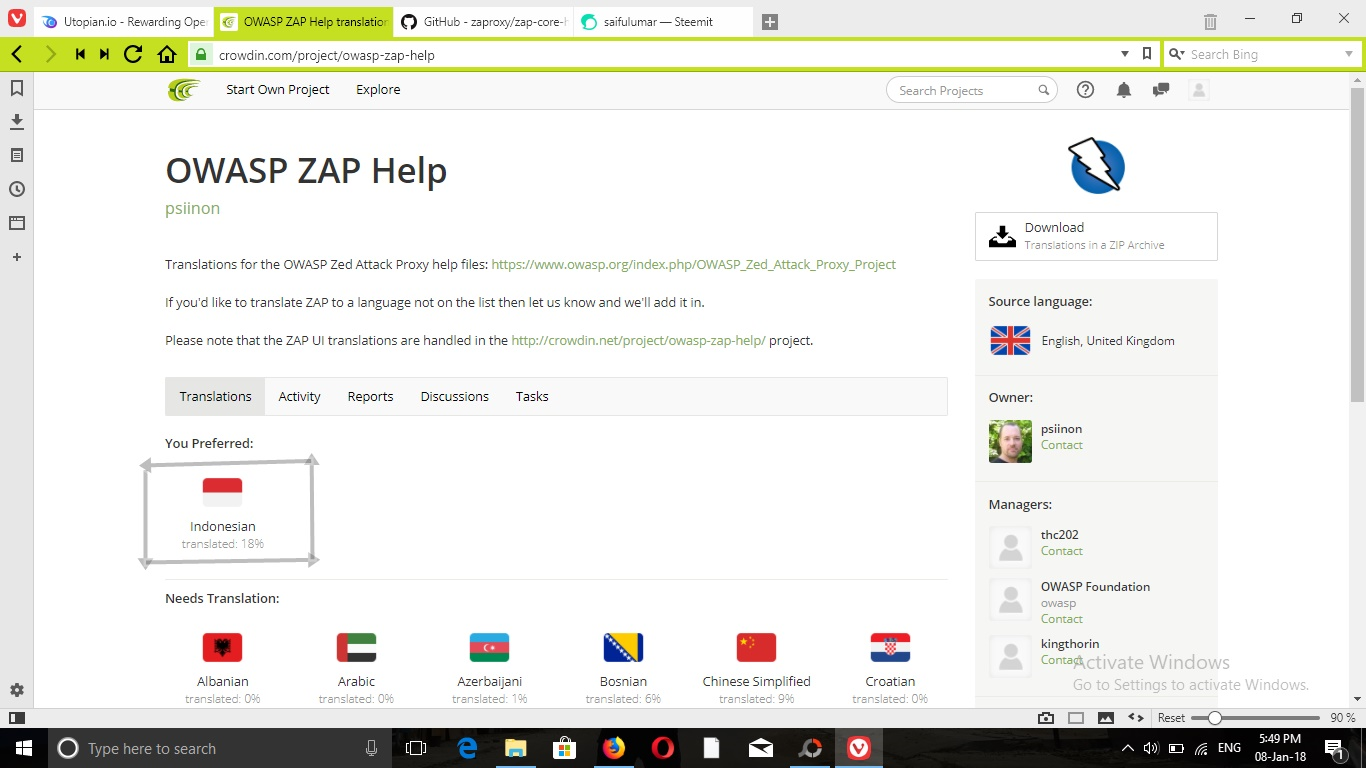Click the Explore link
Image resolution: width=1366 pixels, height=768 pixels.
point(378,90)
